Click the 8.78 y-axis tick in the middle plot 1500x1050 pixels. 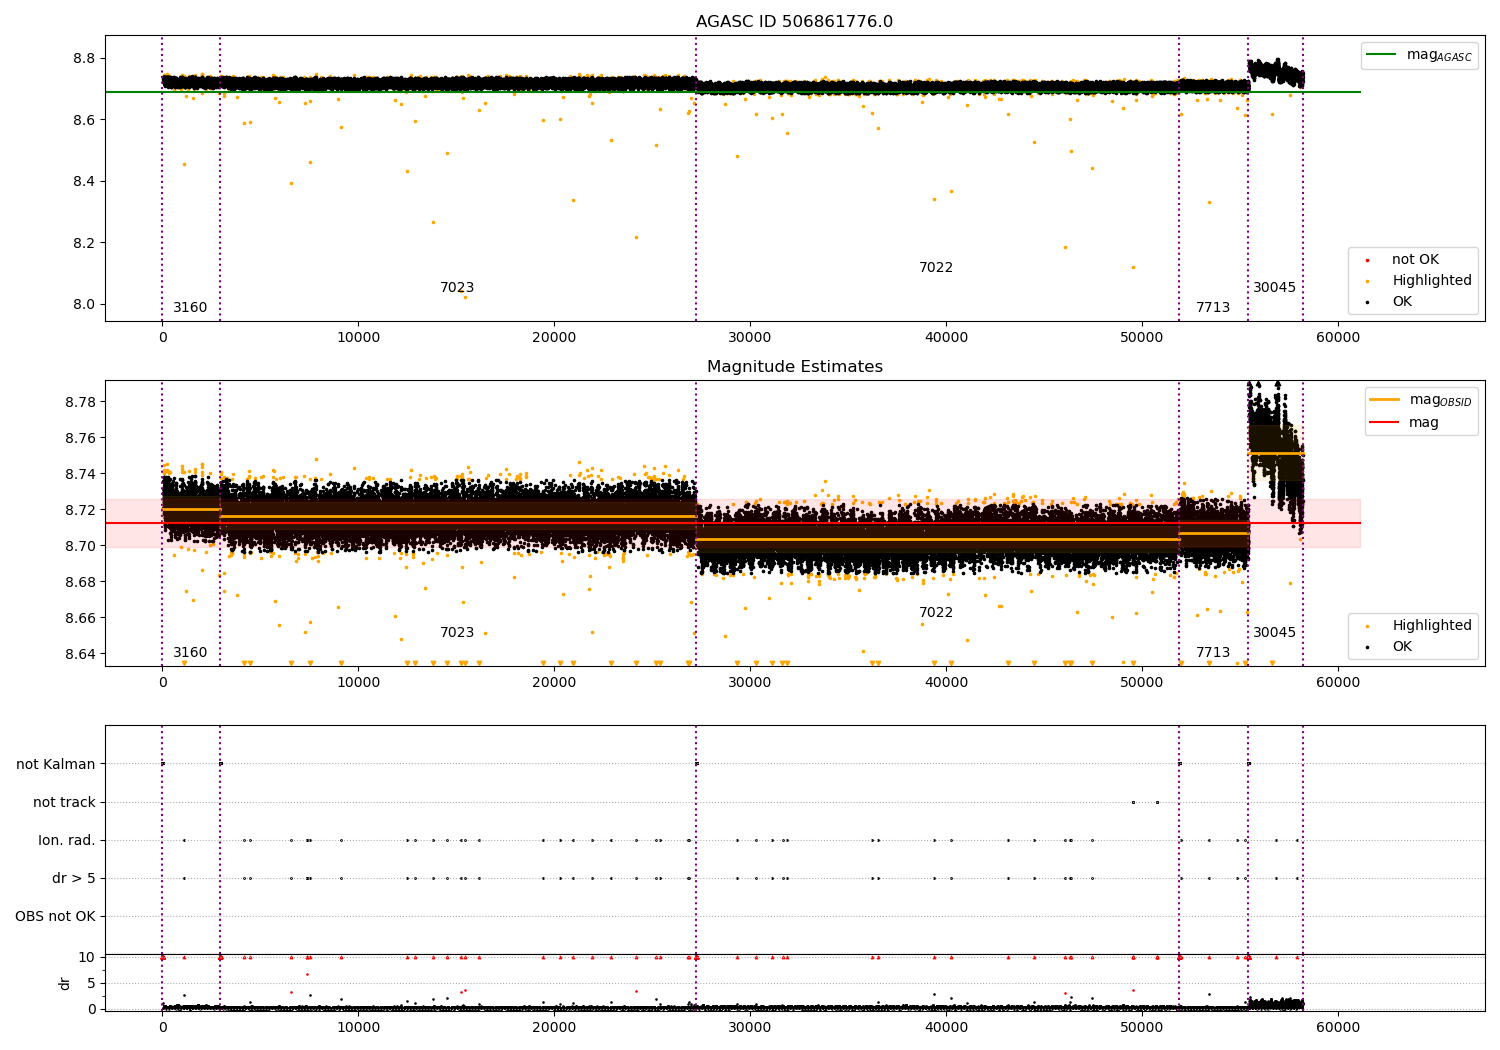81,403
